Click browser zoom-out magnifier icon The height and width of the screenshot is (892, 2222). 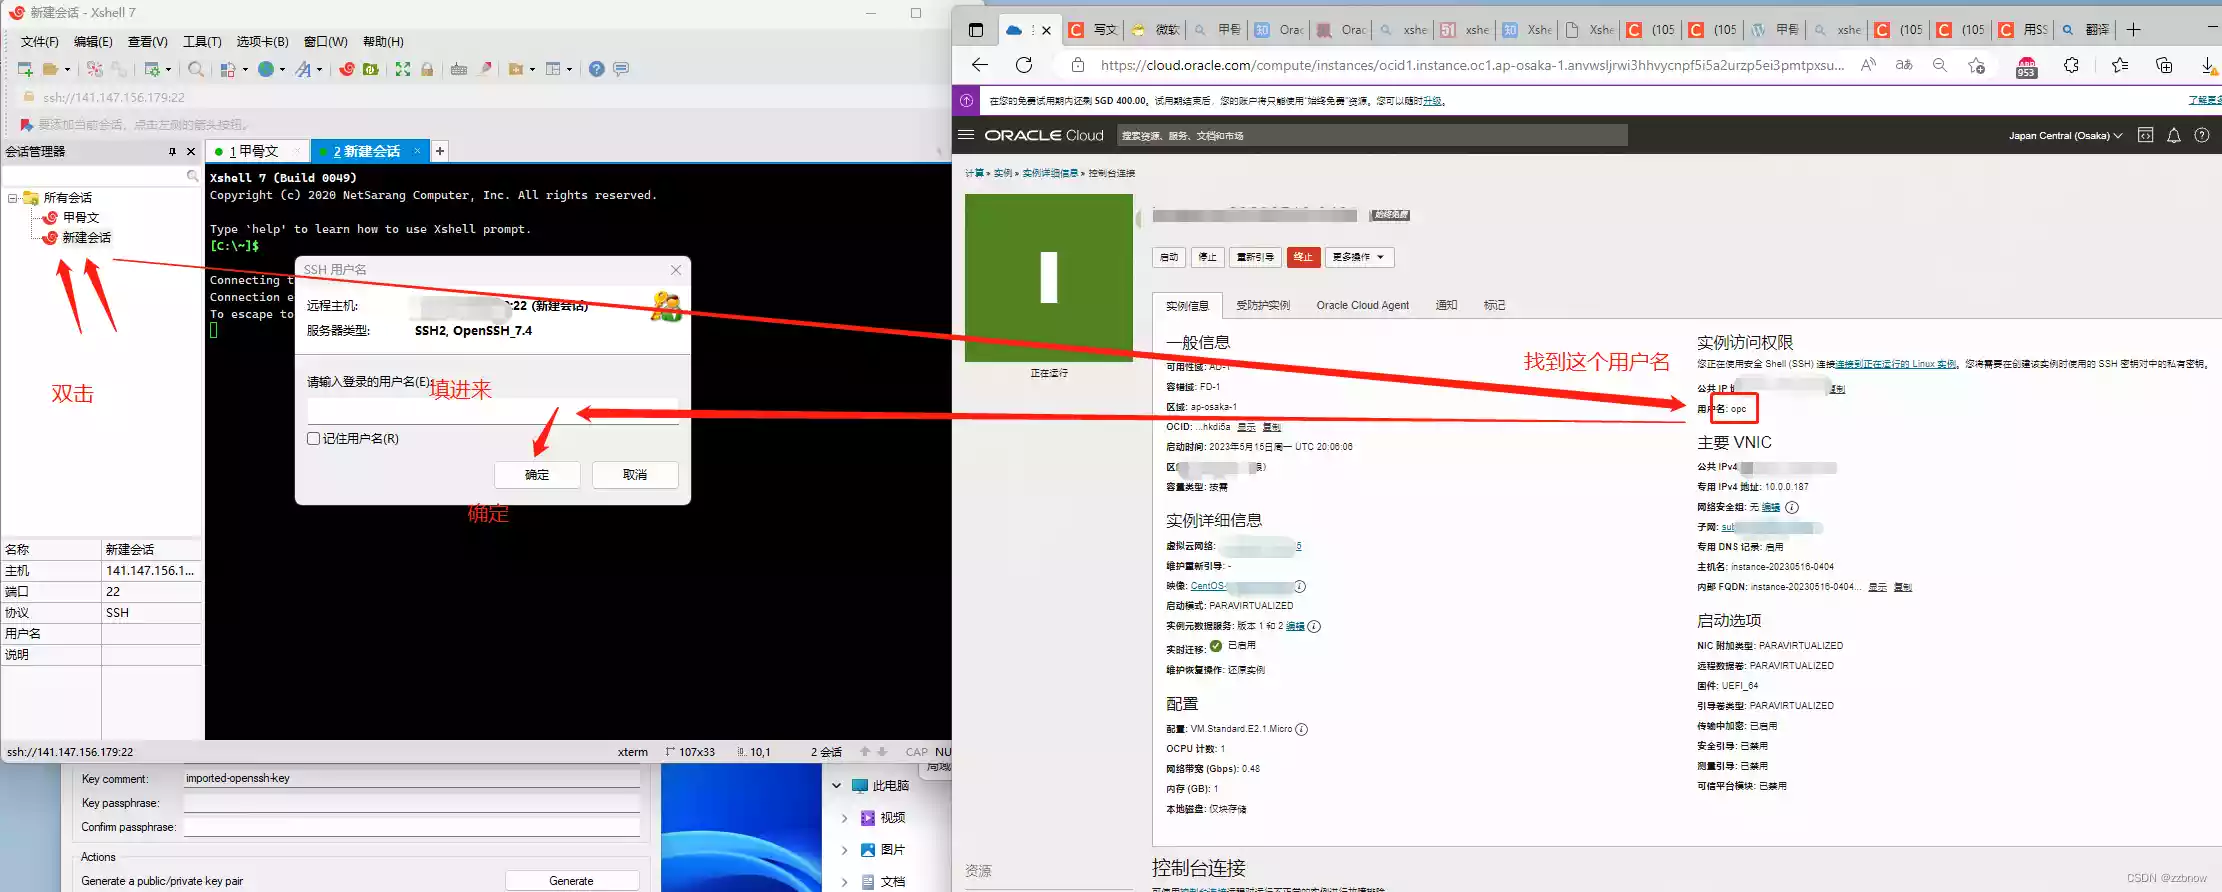[x=1940, y=65]
